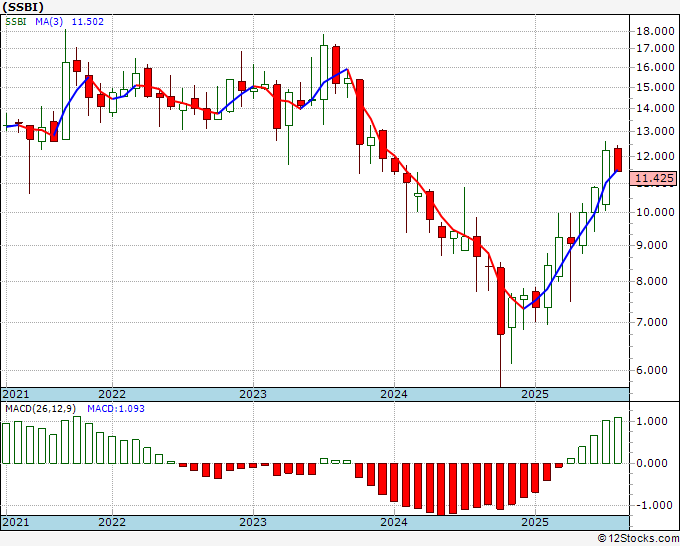This screenshot has width=680, height=546.
Task: Click 2024 on the MACD timeline
Action: pyautogui.click(x=394, y=522)
